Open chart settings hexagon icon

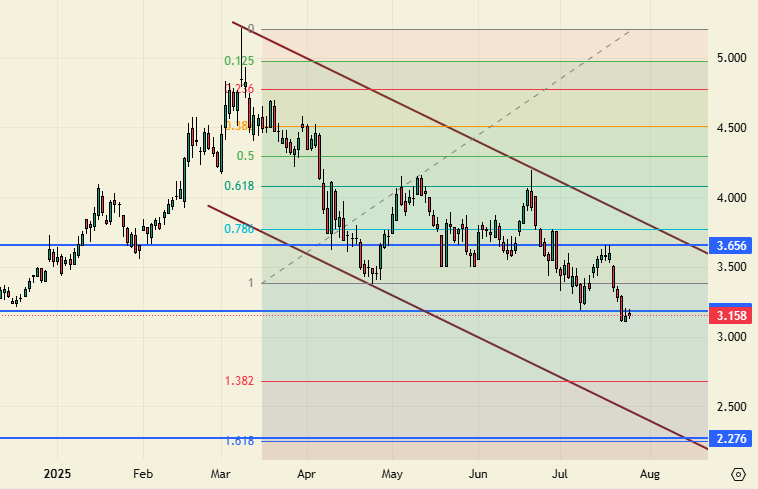738,474
